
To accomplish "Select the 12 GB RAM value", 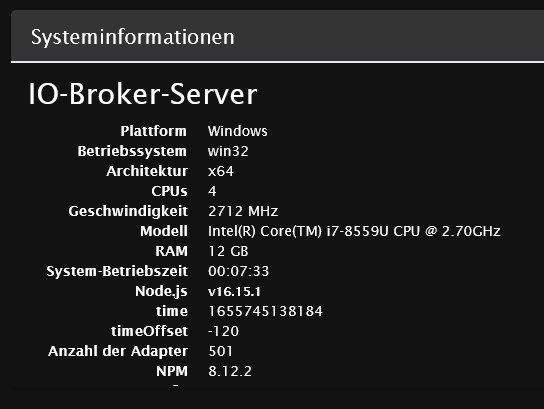I will [228, 251].
